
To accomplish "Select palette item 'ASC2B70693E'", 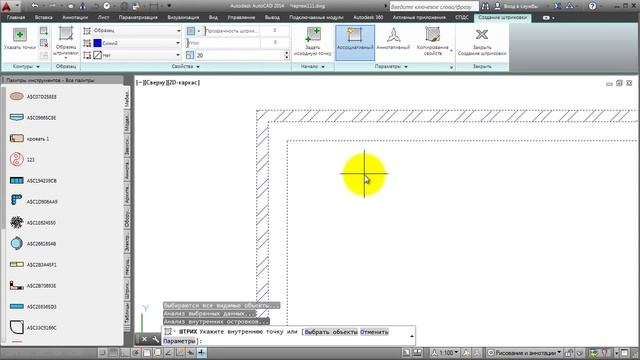I will [x=33, y=286].
